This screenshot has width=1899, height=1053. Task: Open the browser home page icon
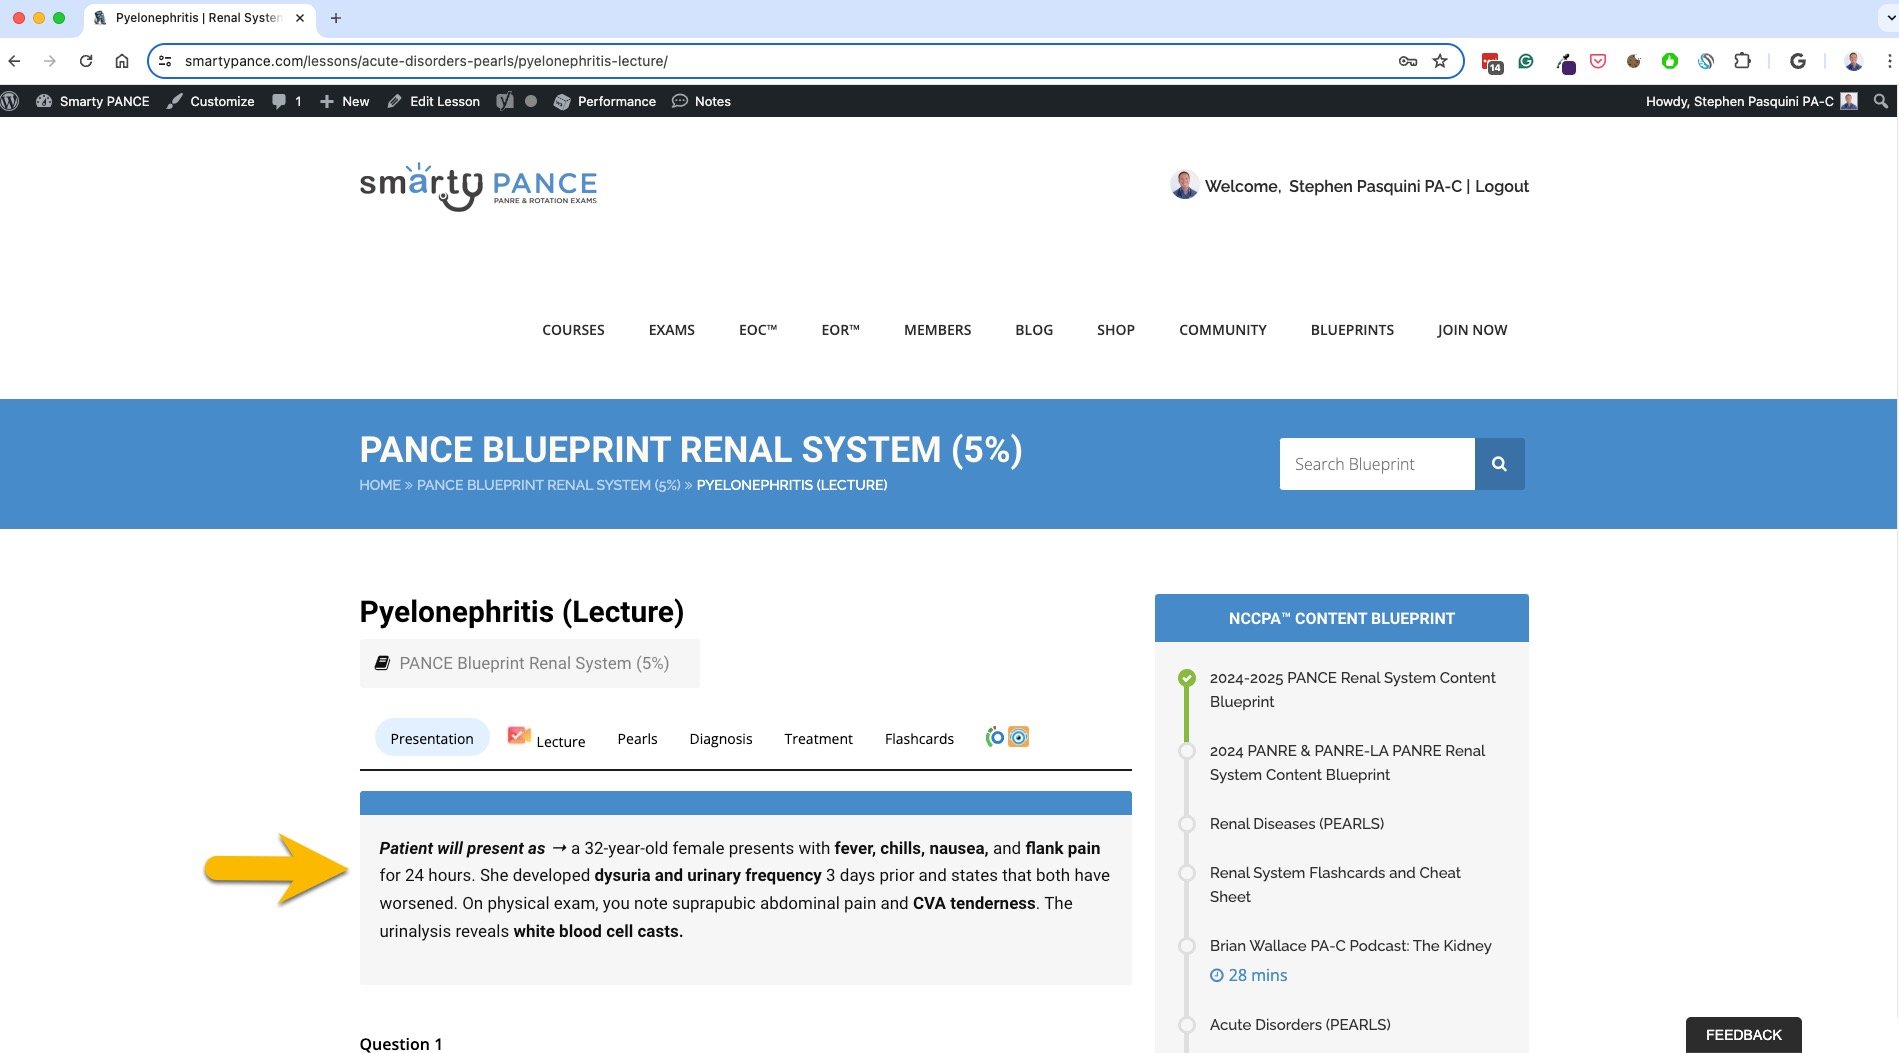[x=122, y=61]
